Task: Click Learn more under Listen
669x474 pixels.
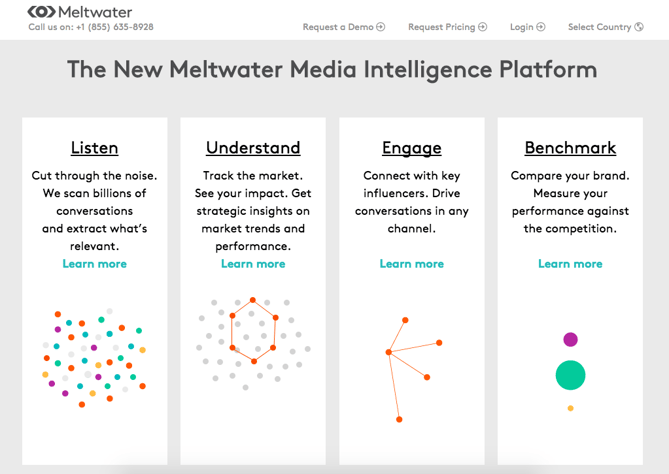Action: pyautogui.click(x=94, y=264)
